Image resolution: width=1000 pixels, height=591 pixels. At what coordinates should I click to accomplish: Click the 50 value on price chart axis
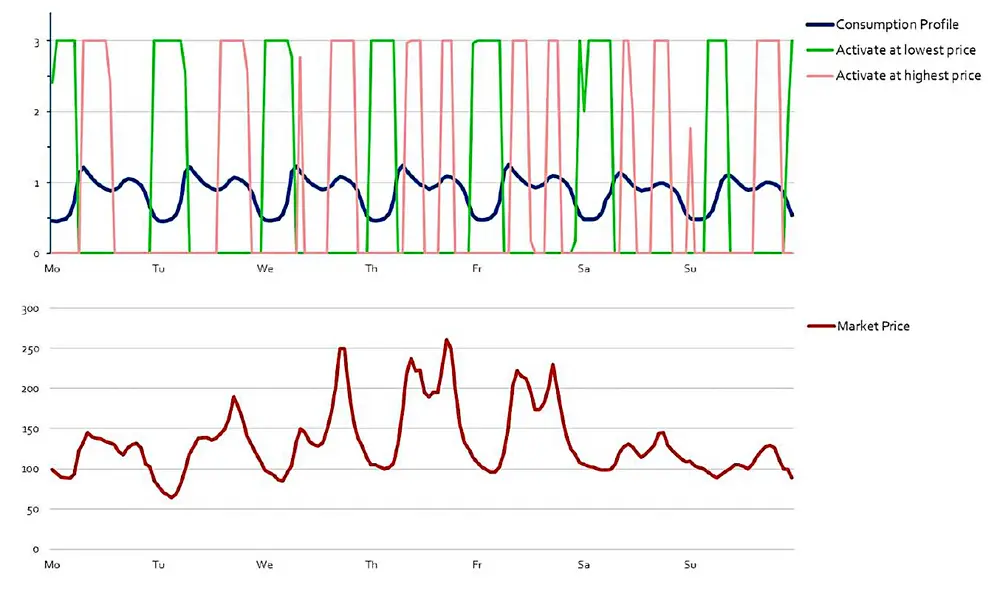pos(32,510)
